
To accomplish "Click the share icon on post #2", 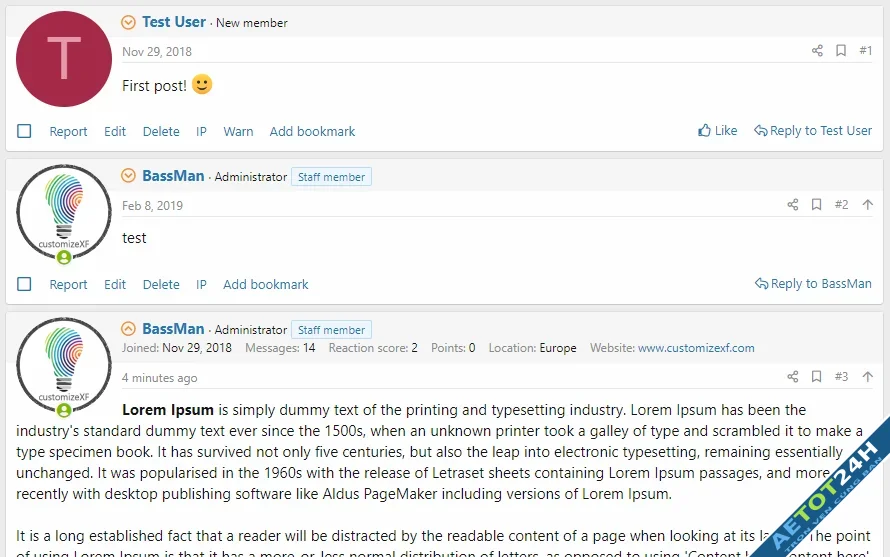I will point(793,205).
